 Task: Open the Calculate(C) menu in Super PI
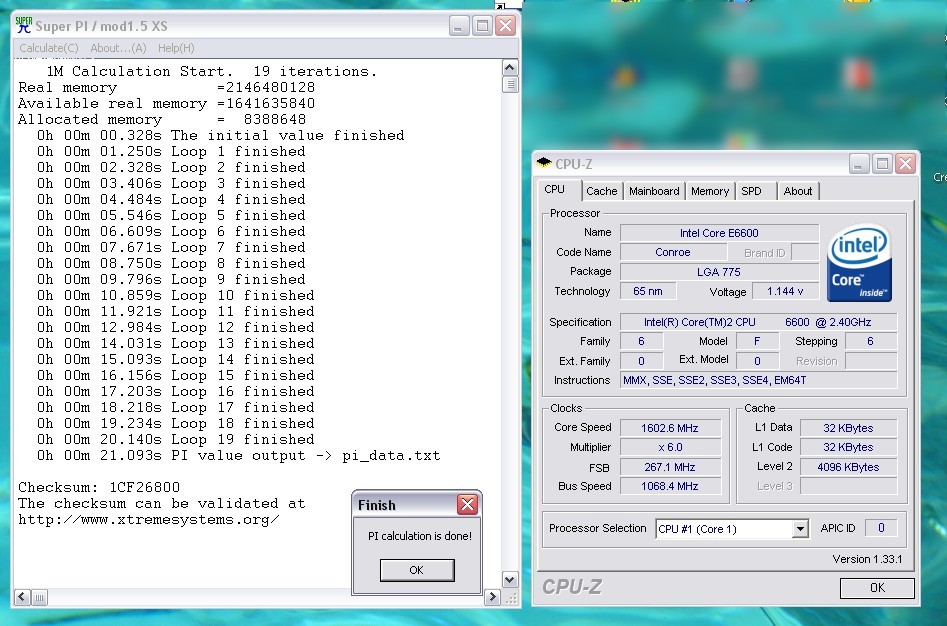pos(48,48)
